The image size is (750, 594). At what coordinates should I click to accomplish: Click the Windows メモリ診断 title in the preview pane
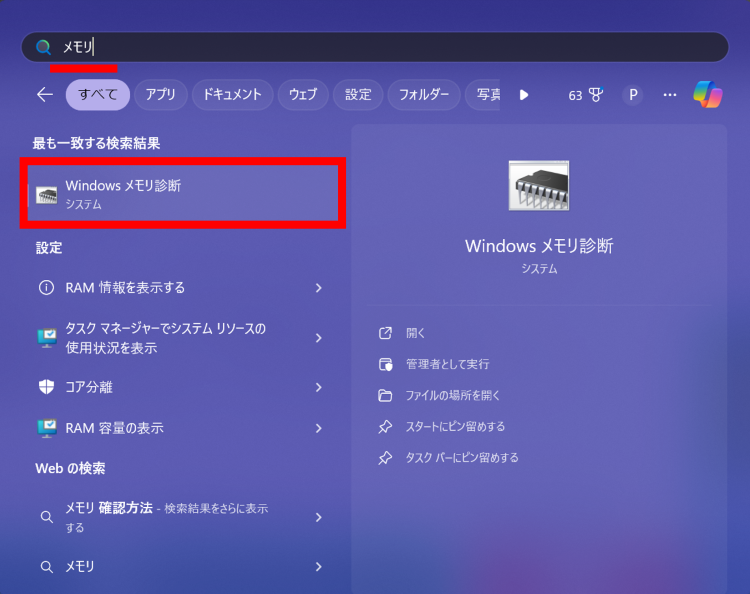pos(539,246)
